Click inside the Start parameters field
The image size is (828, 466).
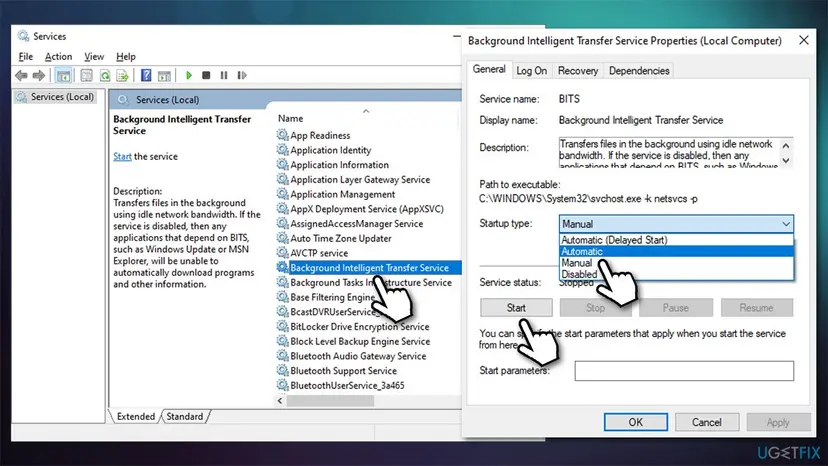(684, 371)
